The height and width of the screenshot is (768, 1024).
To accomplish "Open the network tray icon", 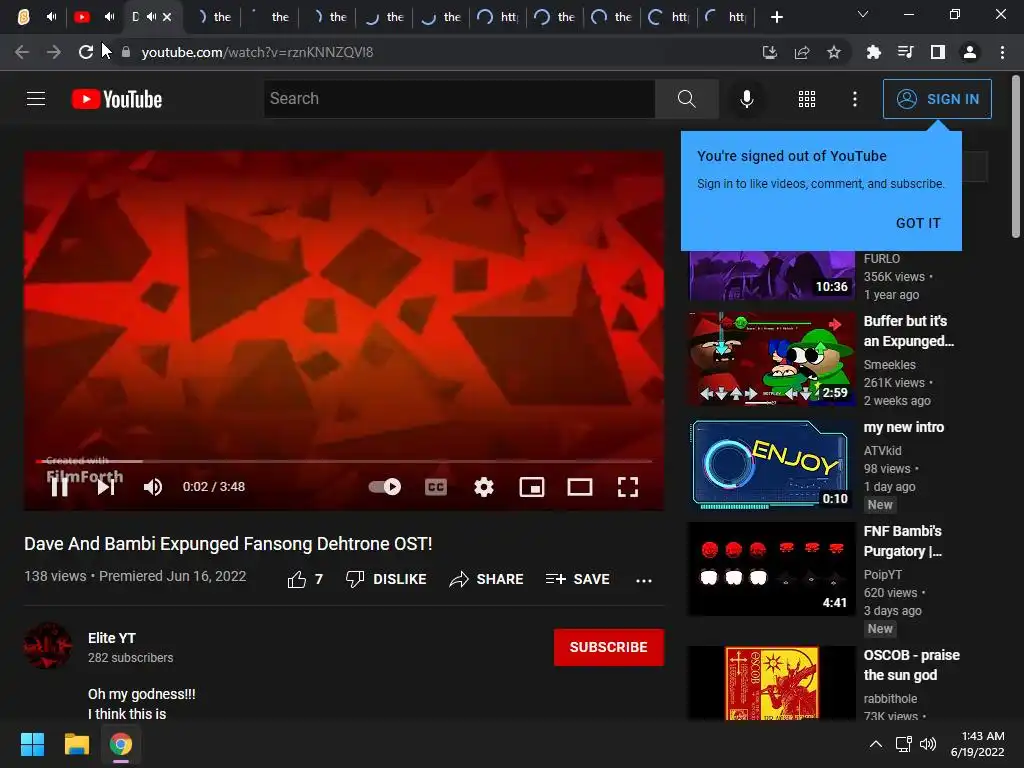I will click(x=903, y=744).
